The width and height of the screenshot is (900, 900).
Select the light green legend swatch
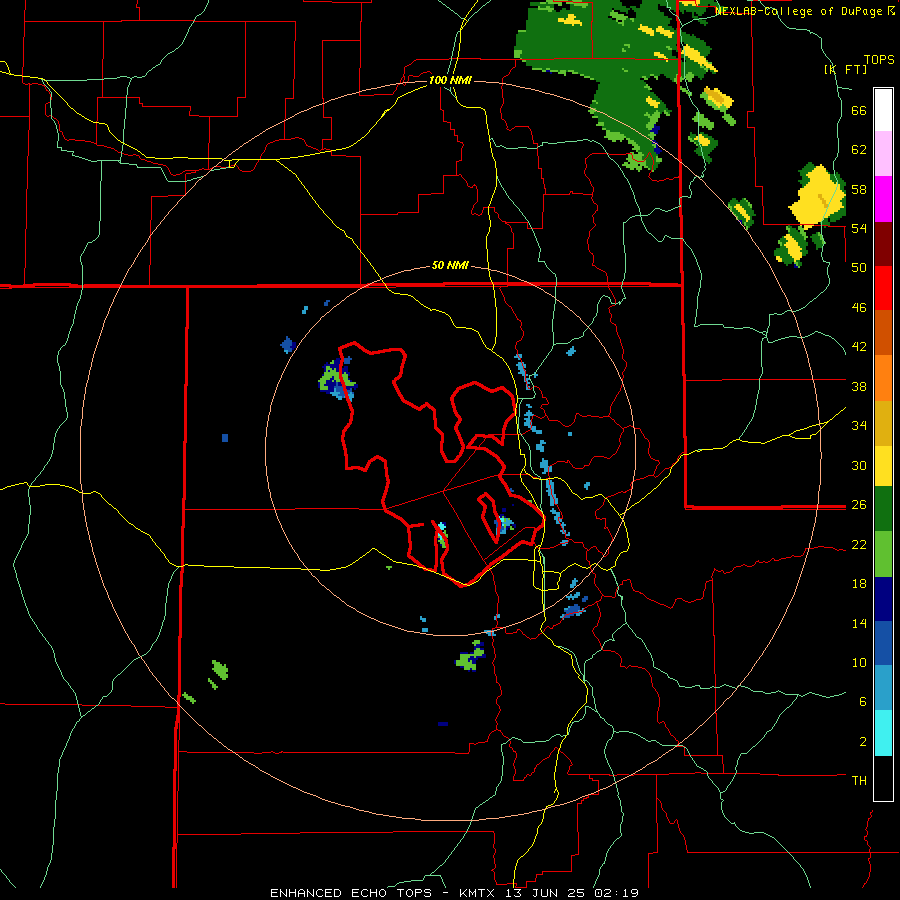point(883,554)
